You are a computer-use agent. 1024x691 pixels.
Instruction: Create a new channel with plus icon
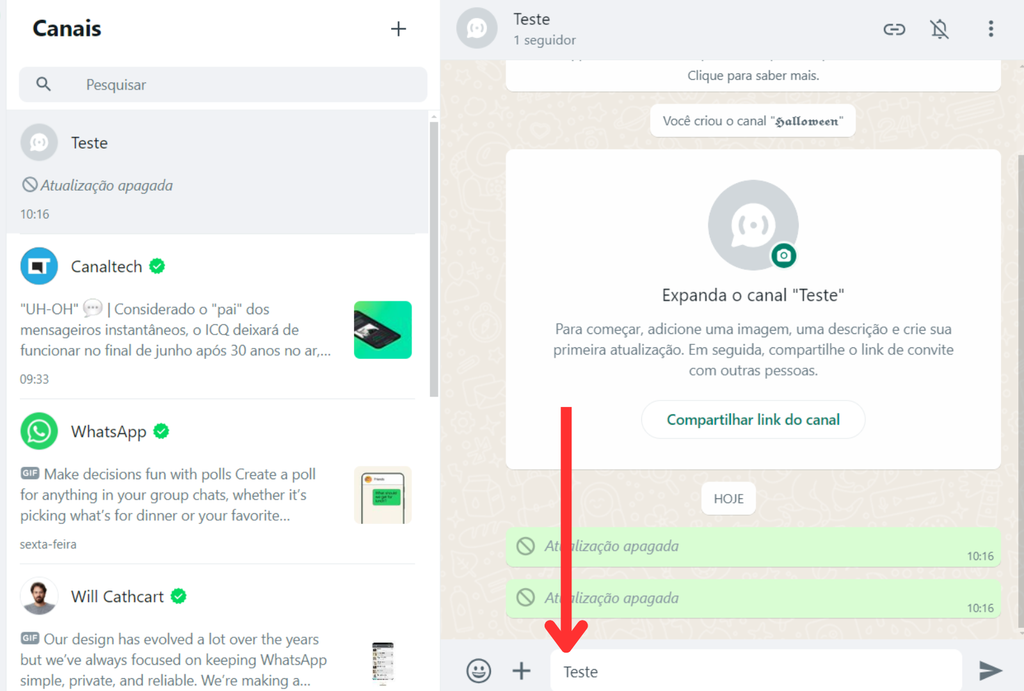(x=398, y=29)
